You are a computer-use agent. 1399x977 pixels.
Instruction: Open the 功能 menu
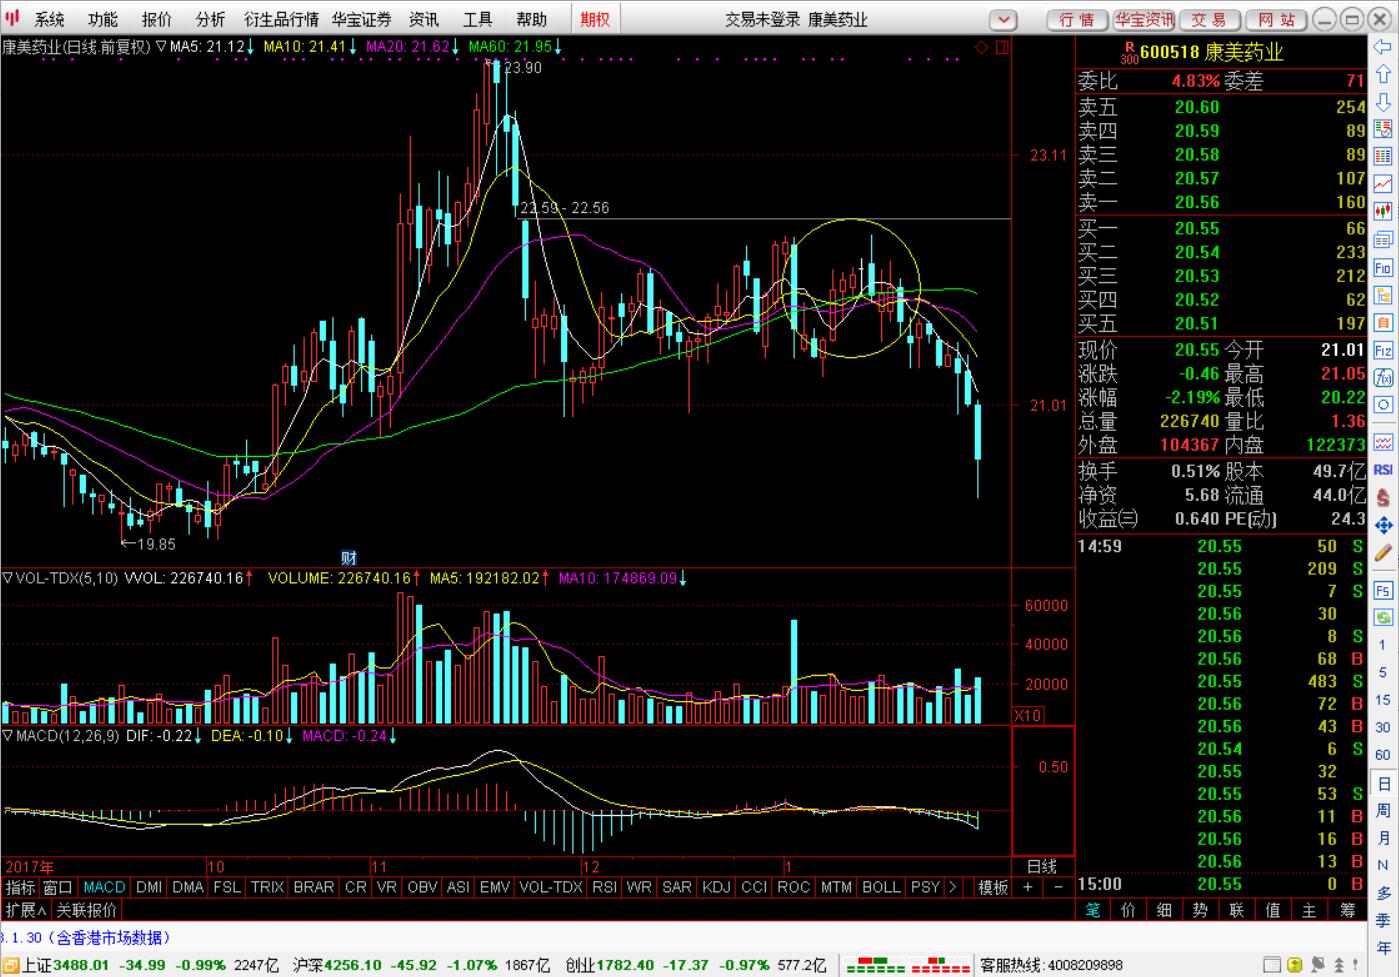103,19
